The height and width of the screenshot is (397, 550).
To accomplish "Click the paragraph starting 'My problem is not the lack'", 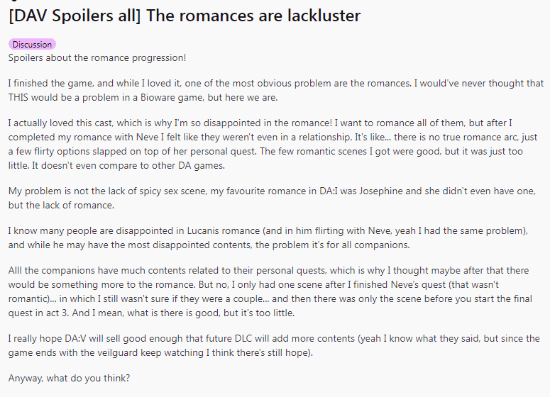I will click(x=272, y=198).
